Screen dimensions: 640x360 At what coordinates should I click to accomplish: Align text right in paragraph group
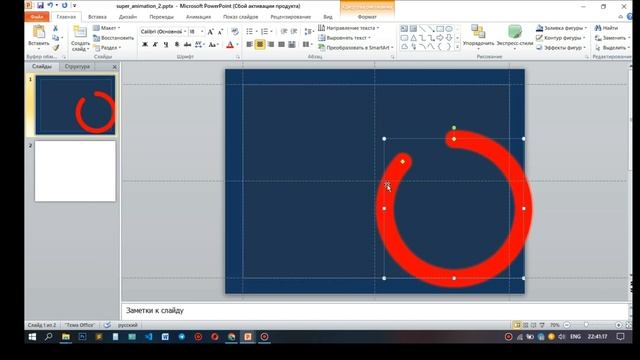coord(271,44)
